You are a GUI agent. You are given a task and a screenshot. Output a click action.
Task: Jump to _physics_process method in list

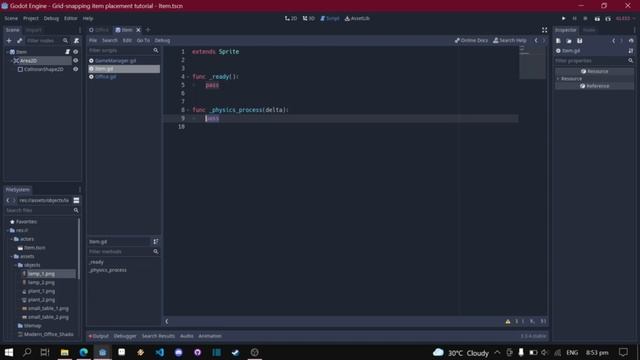tap(108, 270)
